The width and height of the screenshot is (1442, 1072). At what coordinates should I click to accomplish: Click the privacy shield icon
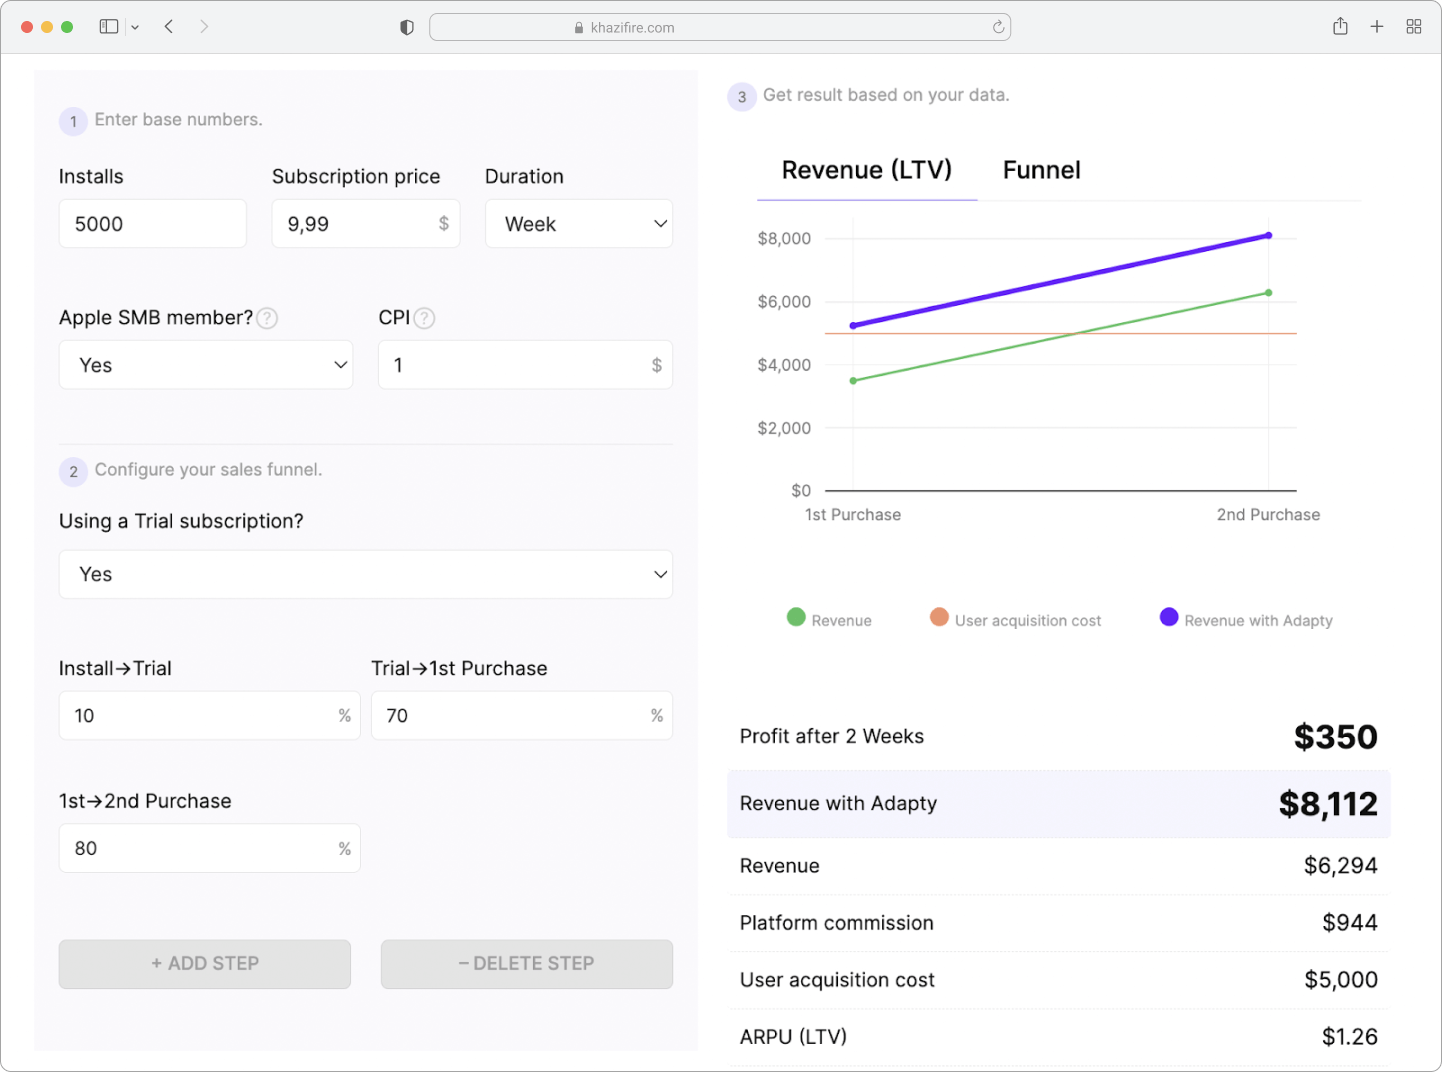pos(407,27)
